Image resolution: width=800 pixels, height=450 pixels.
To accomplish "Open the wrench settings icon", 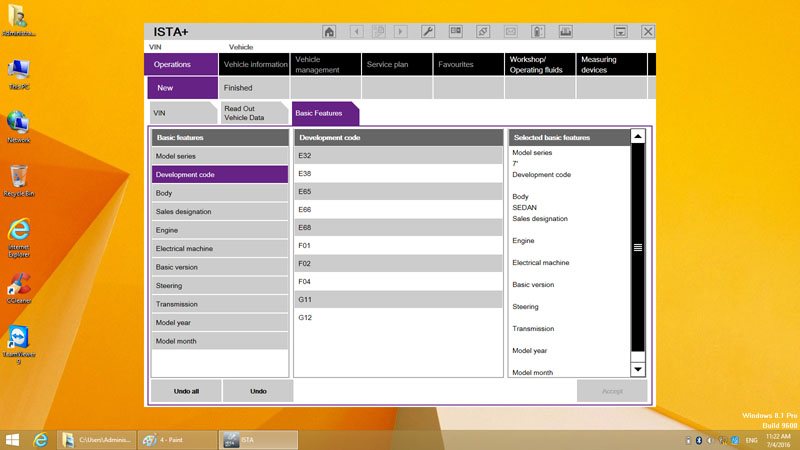I will pyautogui.click(x=428, y=32).
